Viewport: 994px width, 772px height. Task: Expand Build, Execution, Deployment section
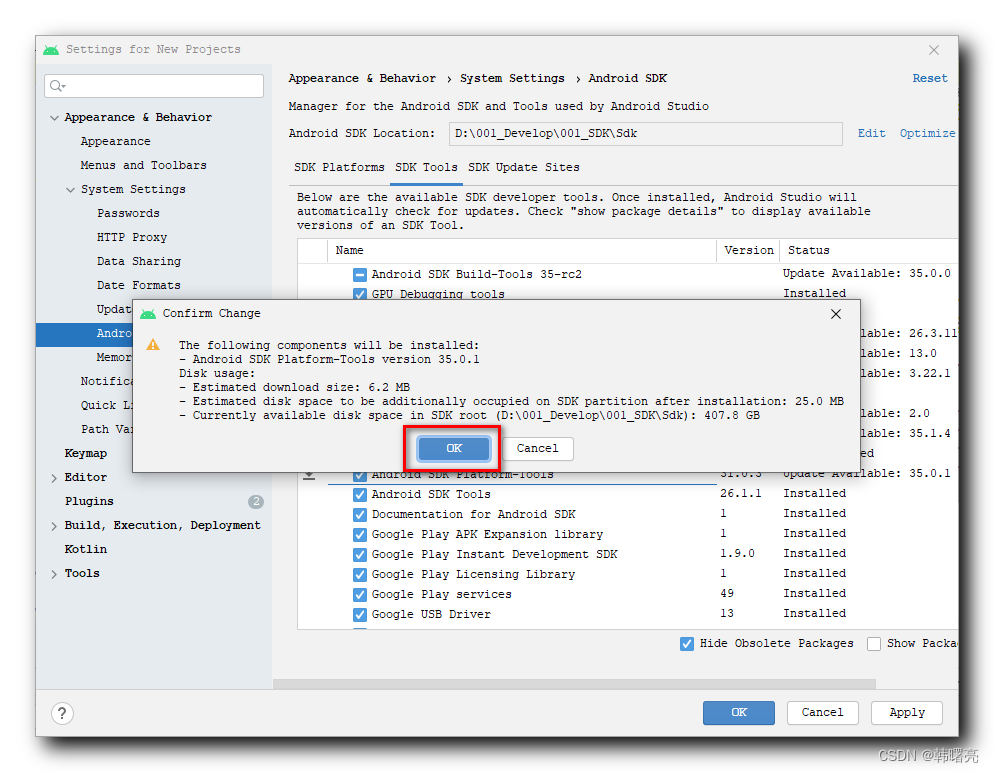[55, 526]
